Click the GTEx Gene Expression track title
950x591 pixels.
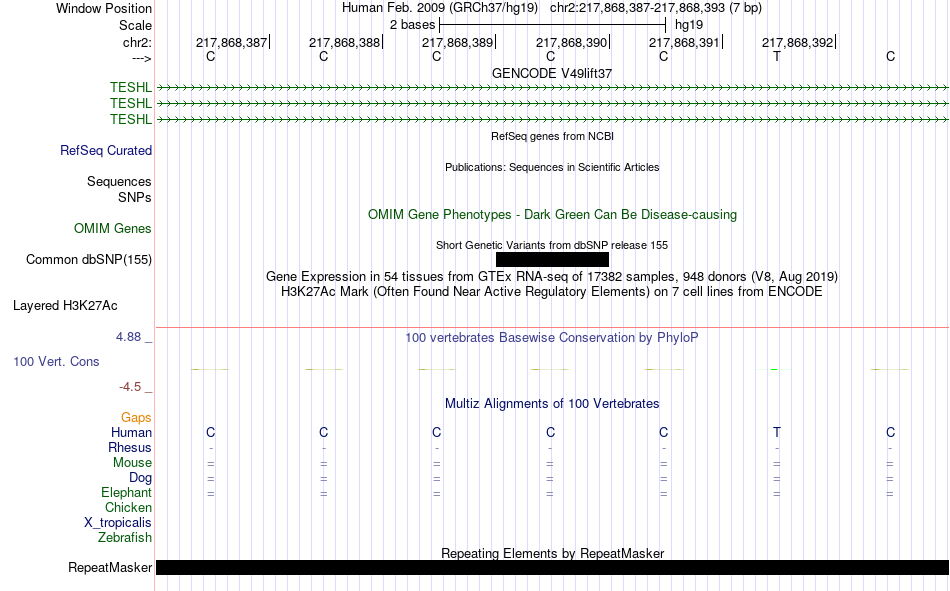point(552,276)
